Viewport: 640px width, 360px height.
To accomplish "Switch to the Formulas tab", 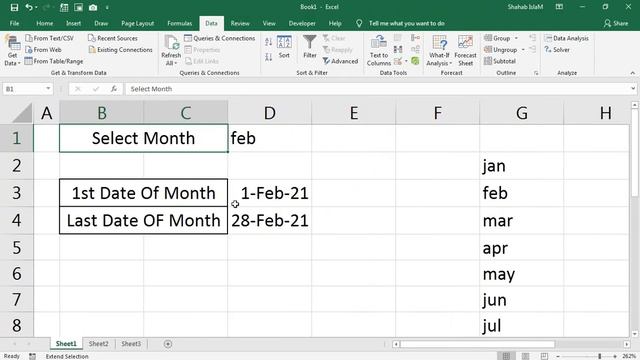I will click(x=180, y=23).
